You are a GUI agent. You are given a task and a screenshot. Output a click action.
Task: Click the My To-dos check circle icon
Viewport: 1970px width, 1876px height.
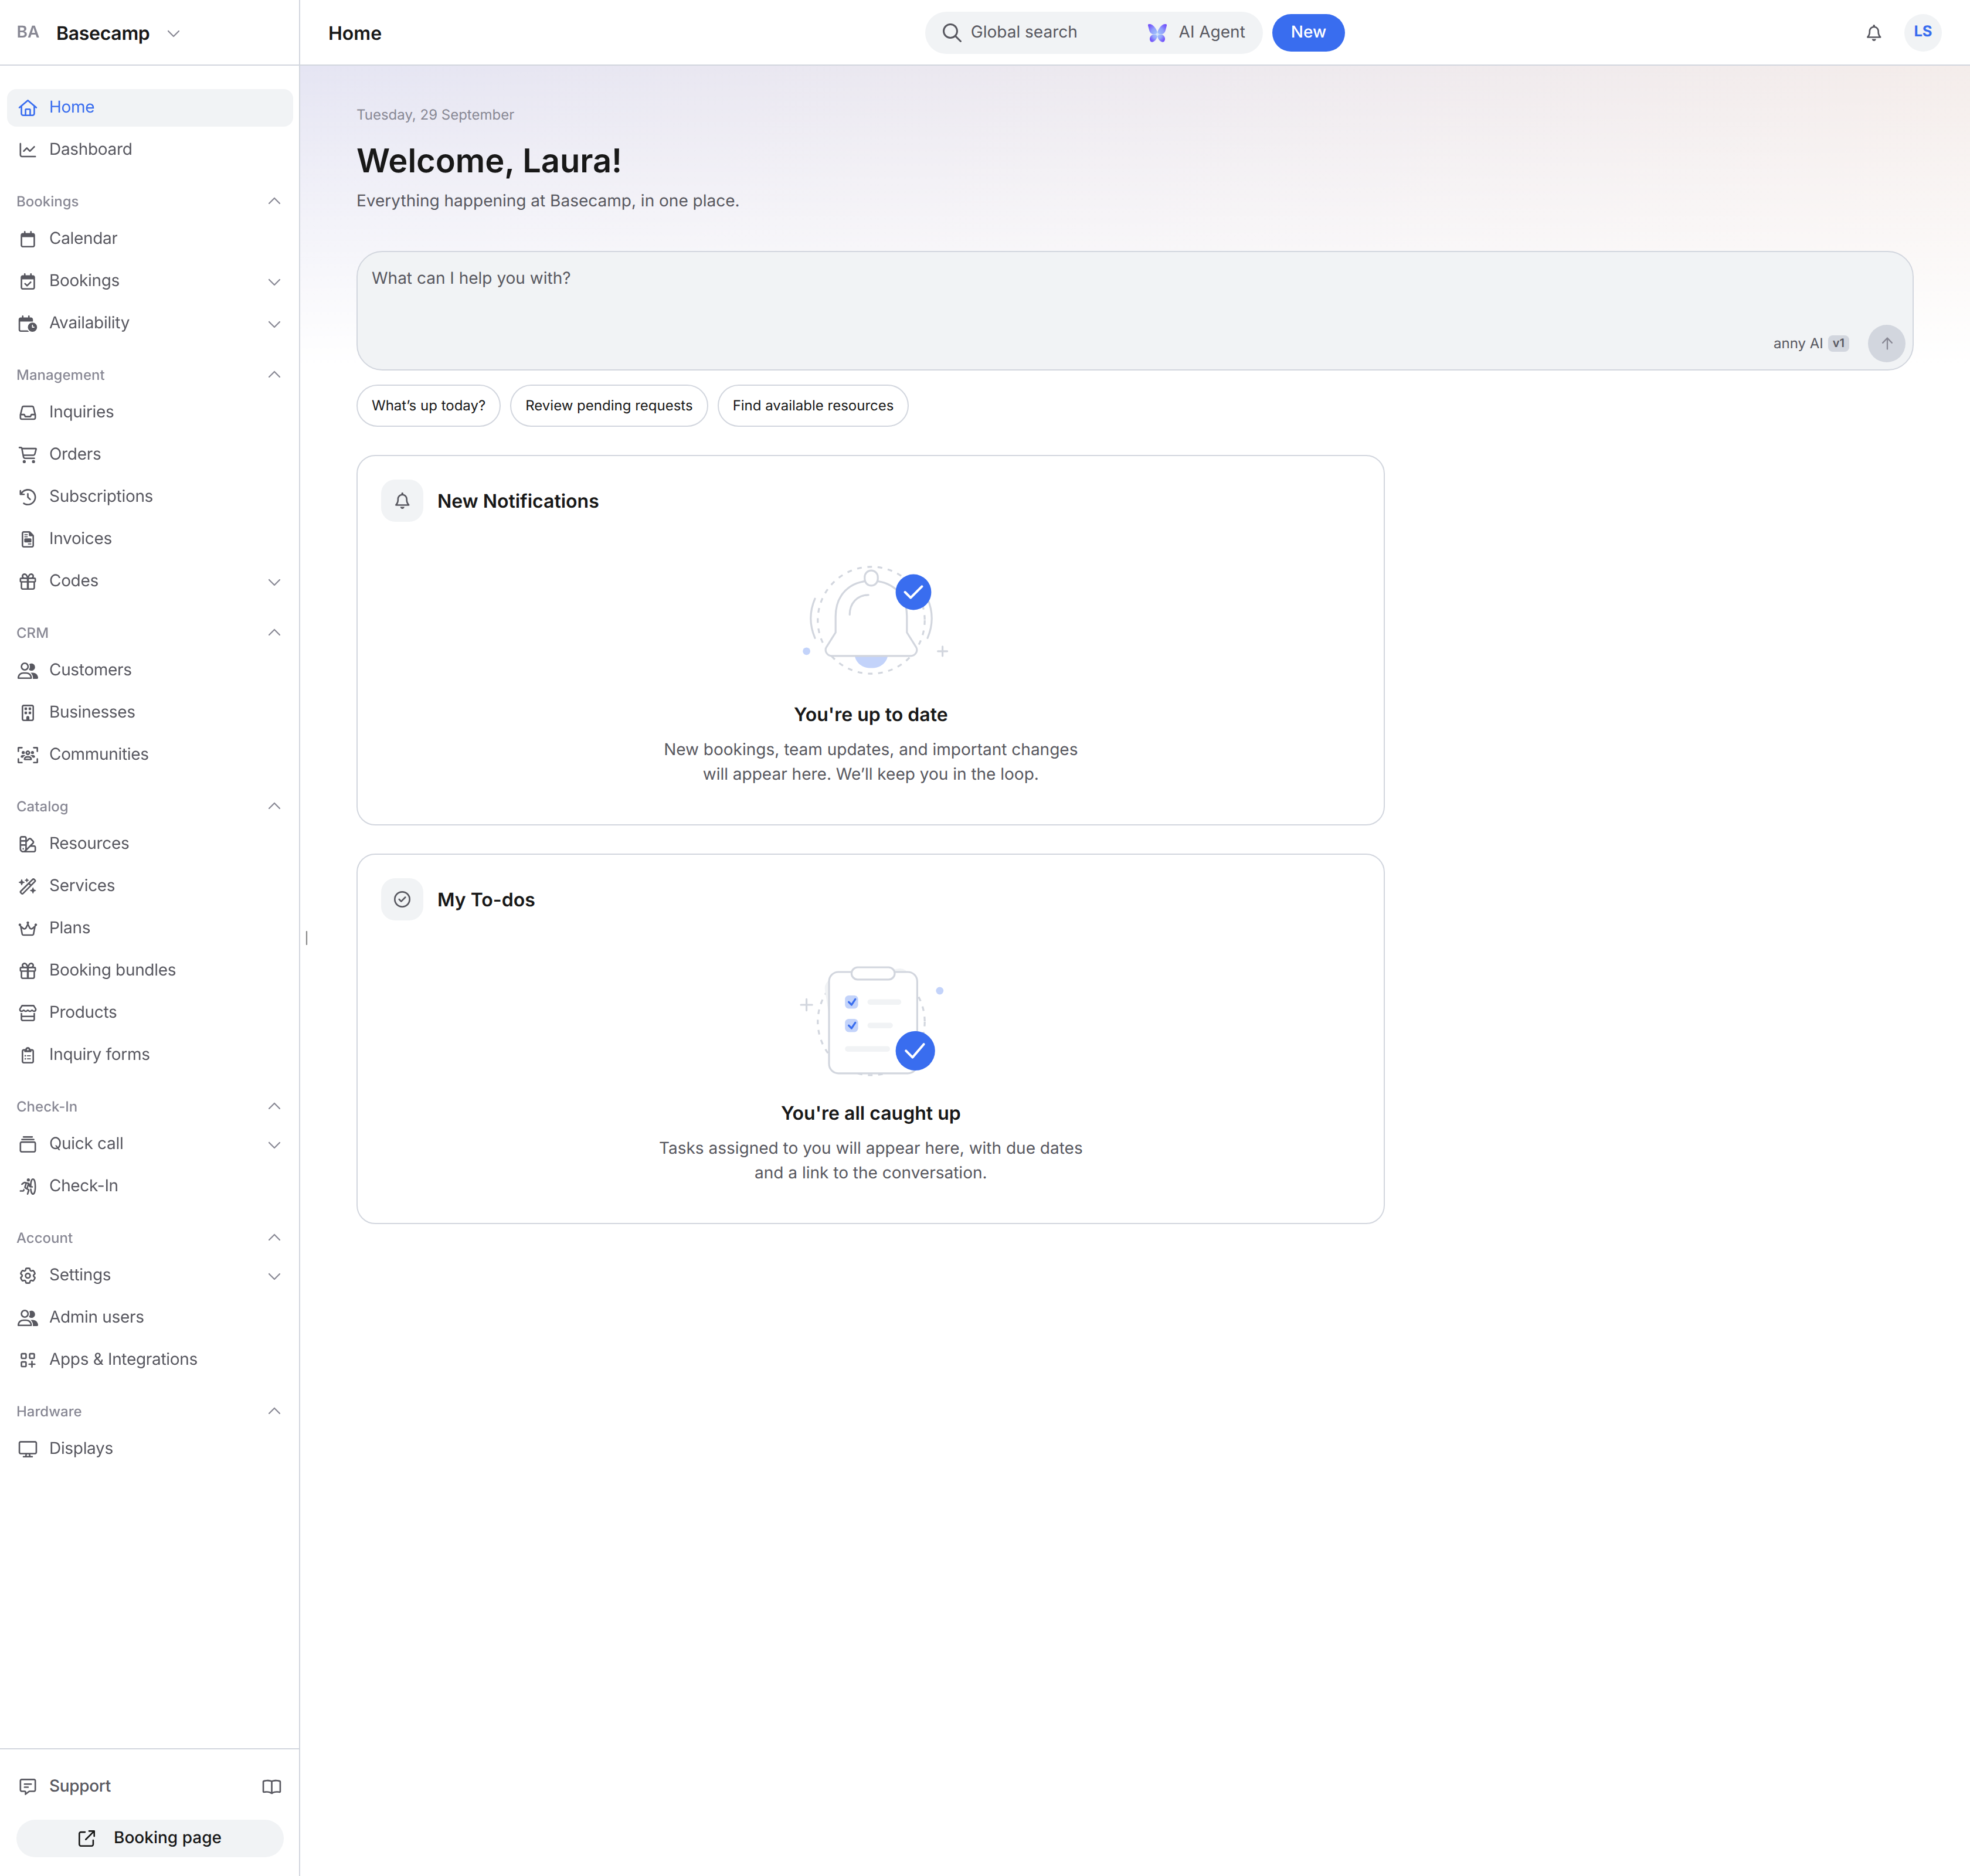[402, 899]
